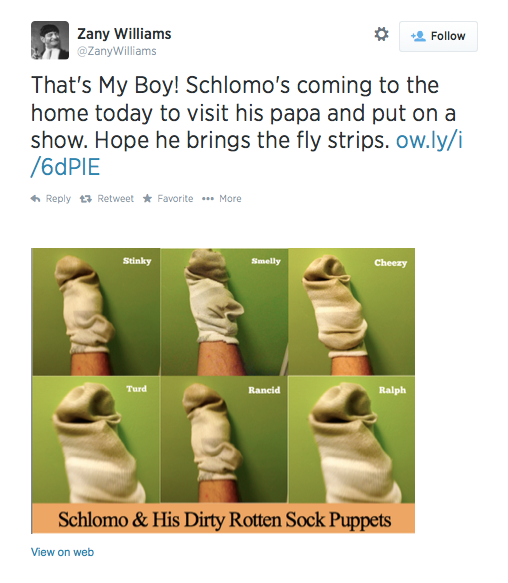This screenshot has height=583, width=508.
Task: Open the Cheezy sock puppet photo
Action: 351,312
